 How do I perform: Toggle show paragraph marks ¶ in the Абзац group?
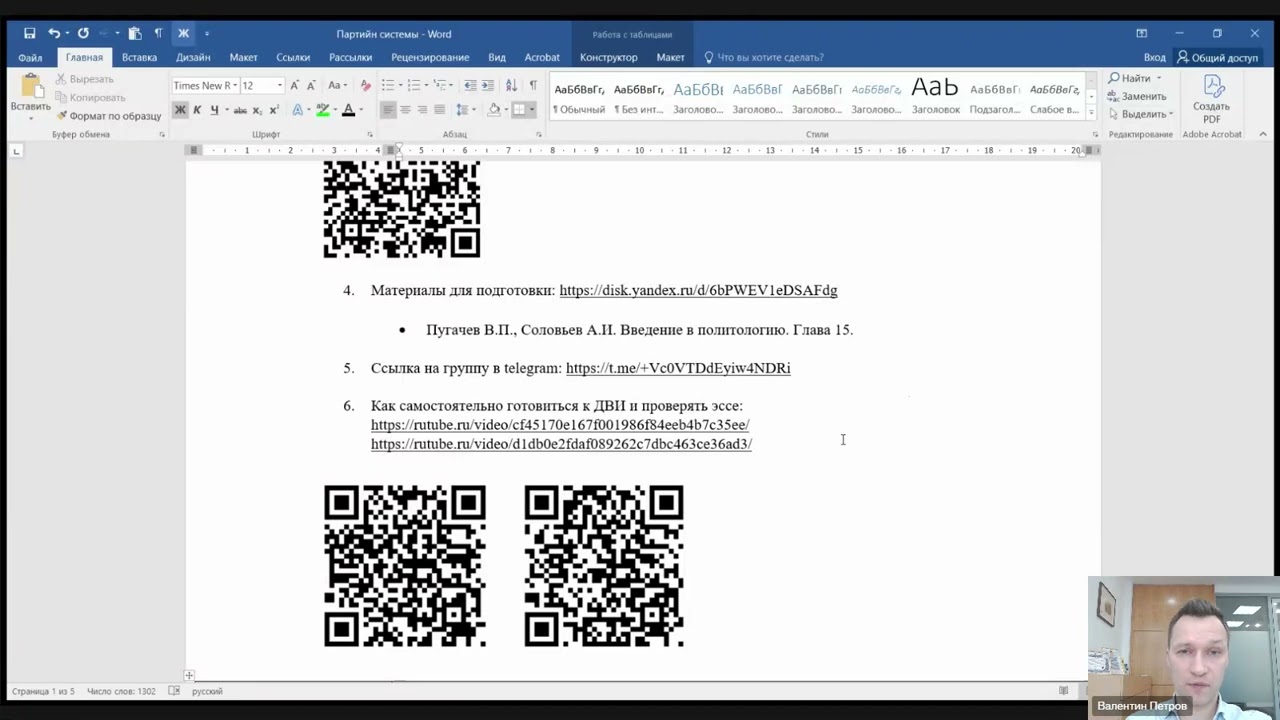pyautogui.click(x=533, y=85)
